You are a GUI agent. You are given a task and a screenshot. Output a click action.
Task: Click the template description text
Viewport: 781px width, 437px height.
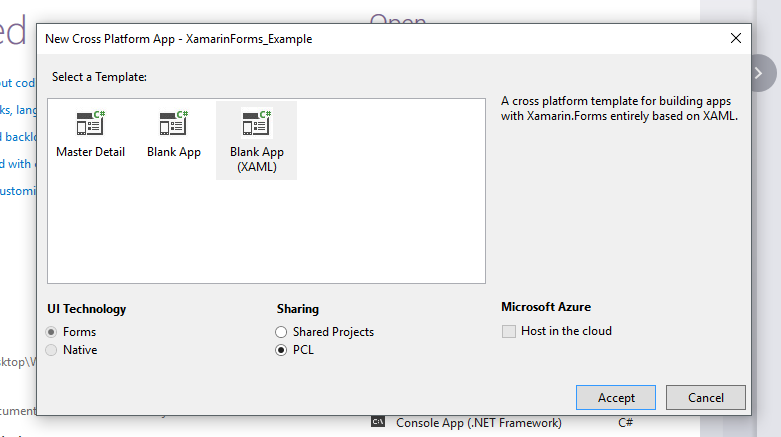tap(619, 109)
